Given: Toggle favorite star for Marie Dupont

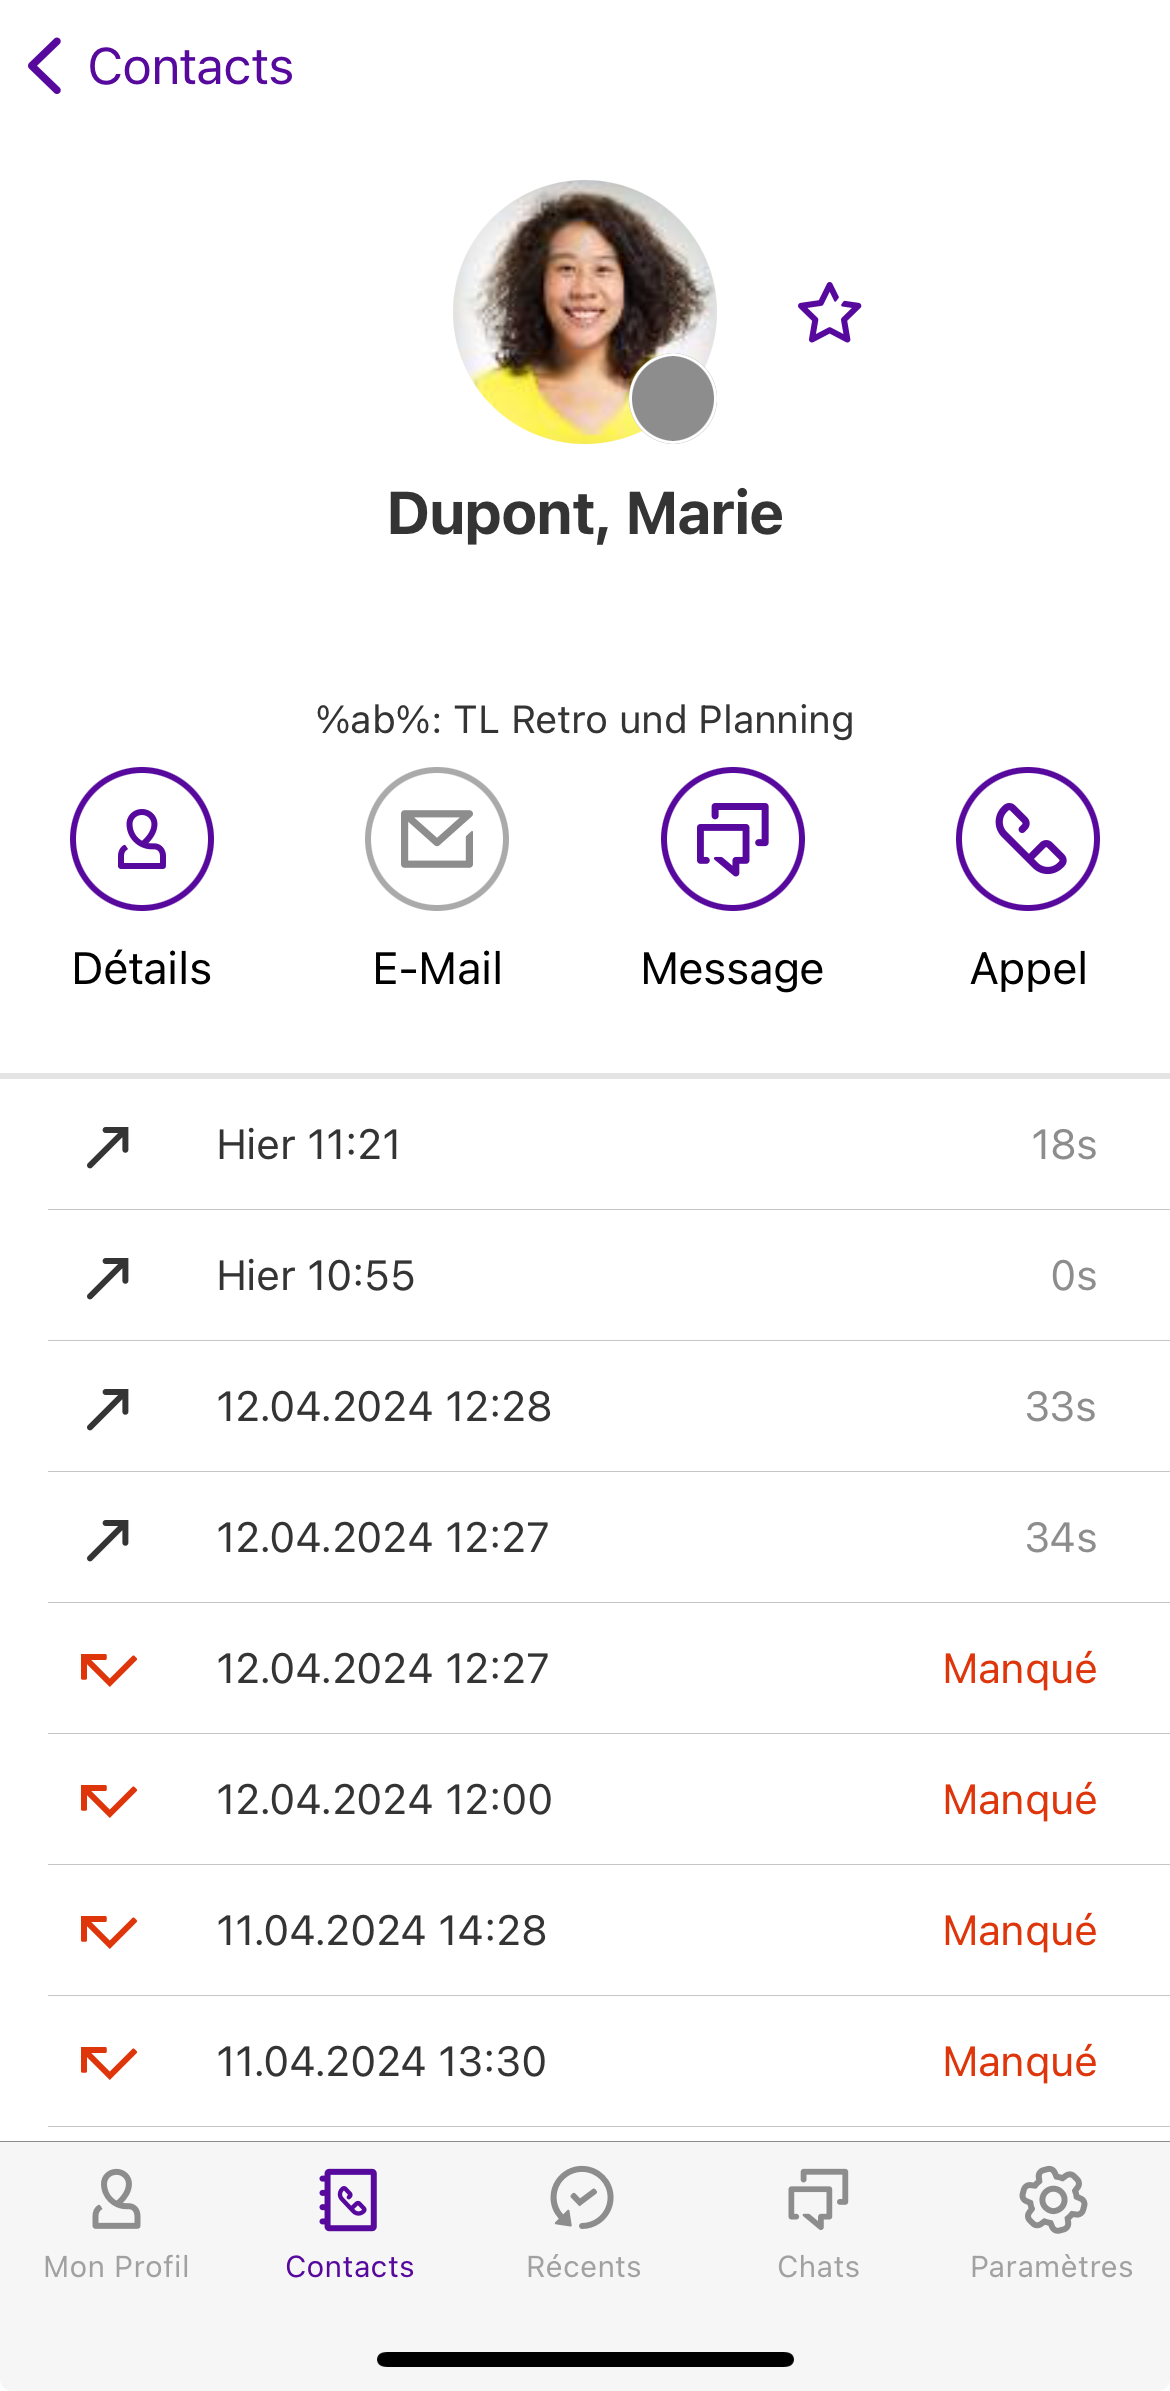Looking at the screenshot, I should pyautogui.click(x=829, y=314).
